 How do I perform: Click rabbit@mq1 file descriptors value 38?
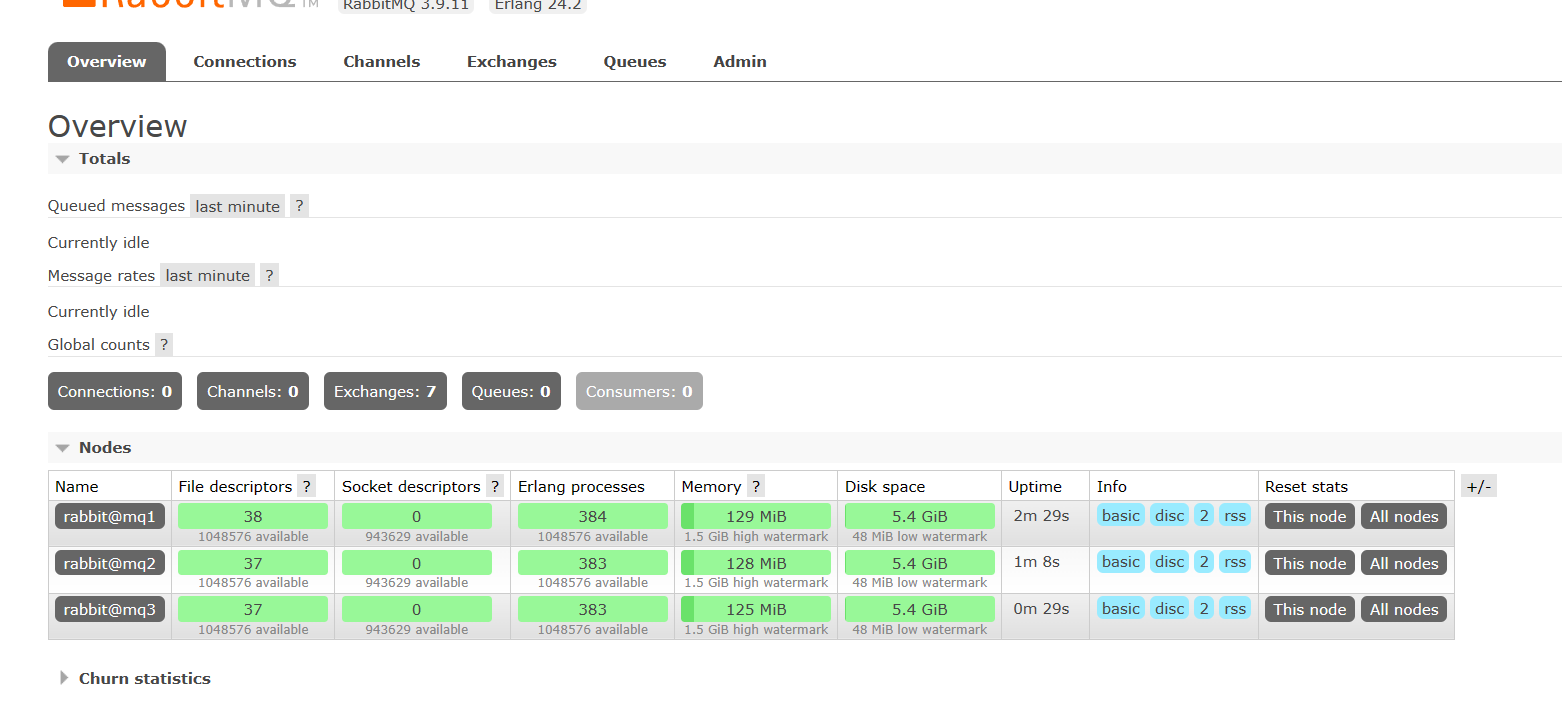(x=253, y=516)
